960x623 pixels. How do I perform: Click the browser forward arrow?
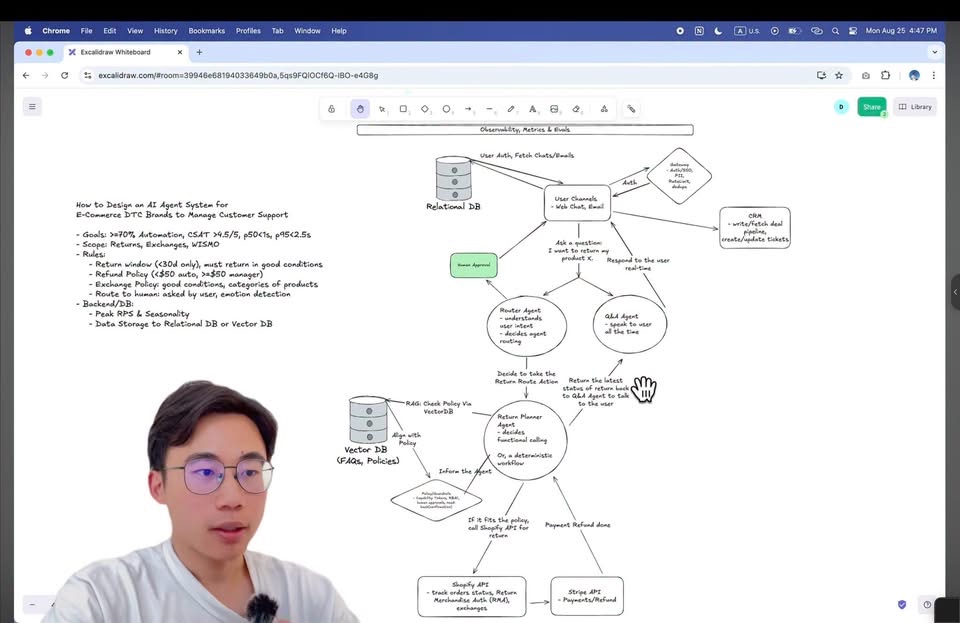tap(45, 75)
